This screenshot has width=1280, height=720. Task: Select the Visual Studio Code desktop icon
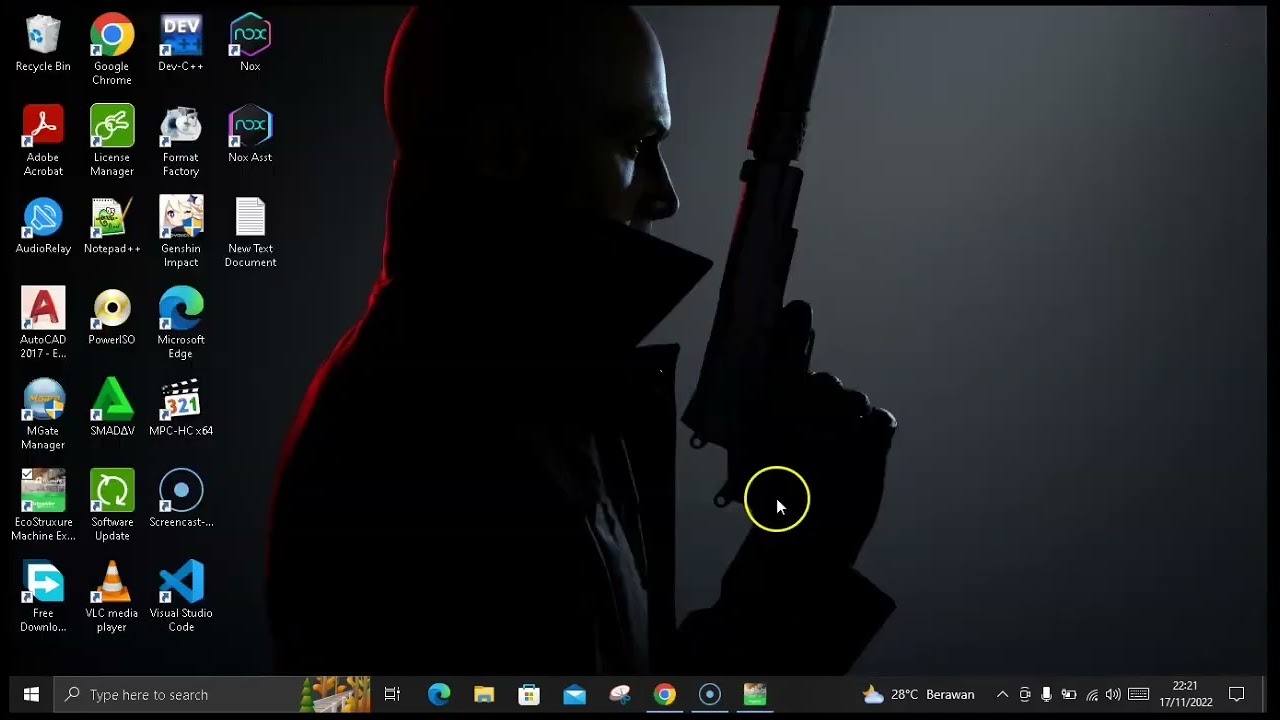pos(181,596)
